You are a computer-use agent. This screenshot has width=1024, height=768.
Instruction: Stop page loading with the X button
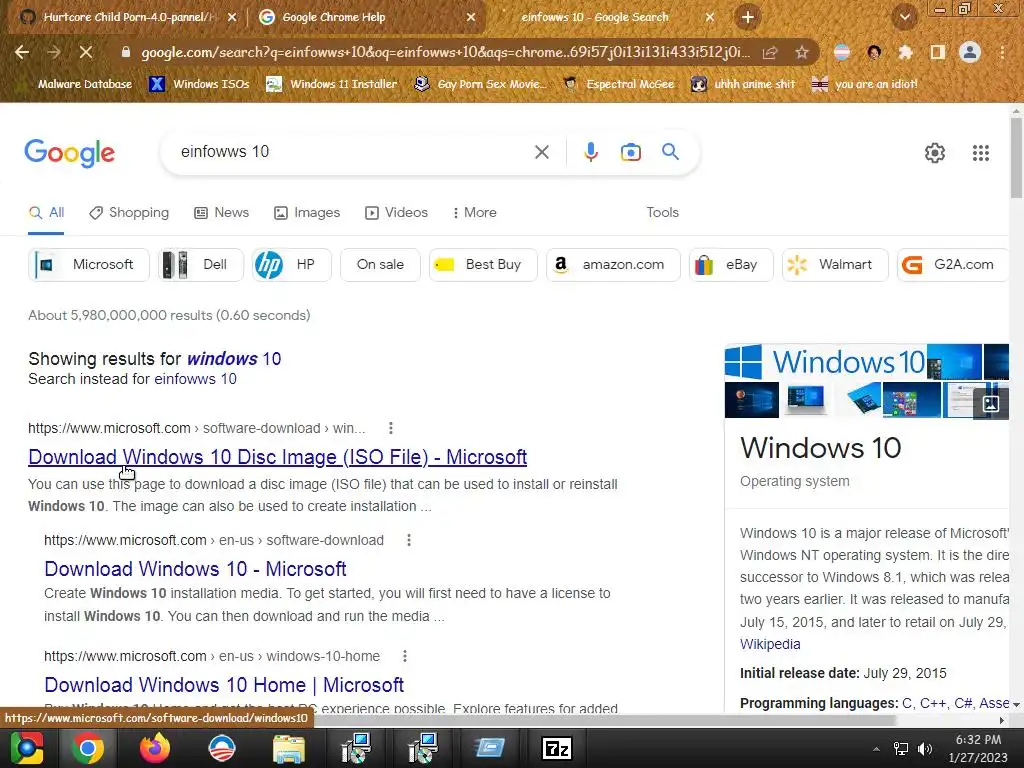86,52
